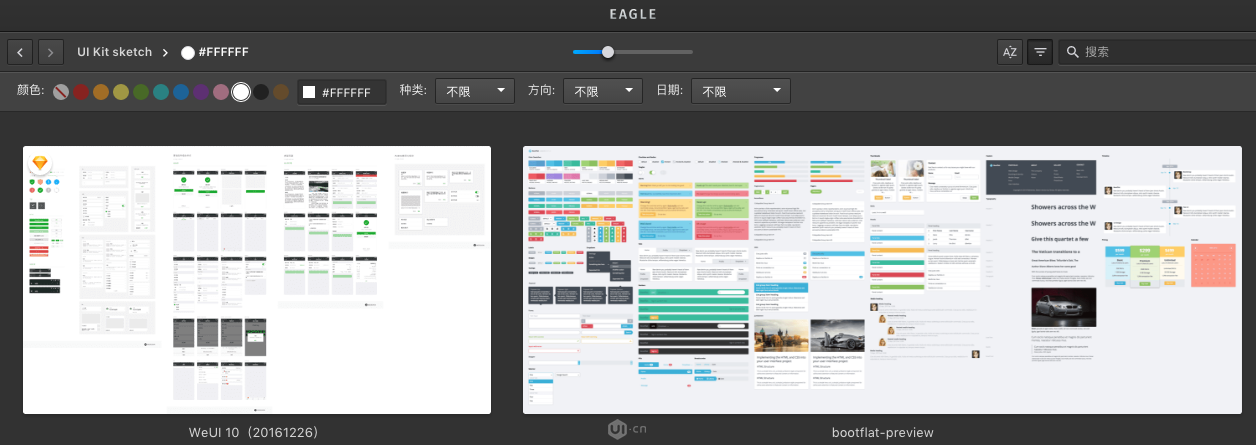Choose the green color filter swatch
Image resolution: width=1256 pixels, height=445 pixels.
click(141, 92)
